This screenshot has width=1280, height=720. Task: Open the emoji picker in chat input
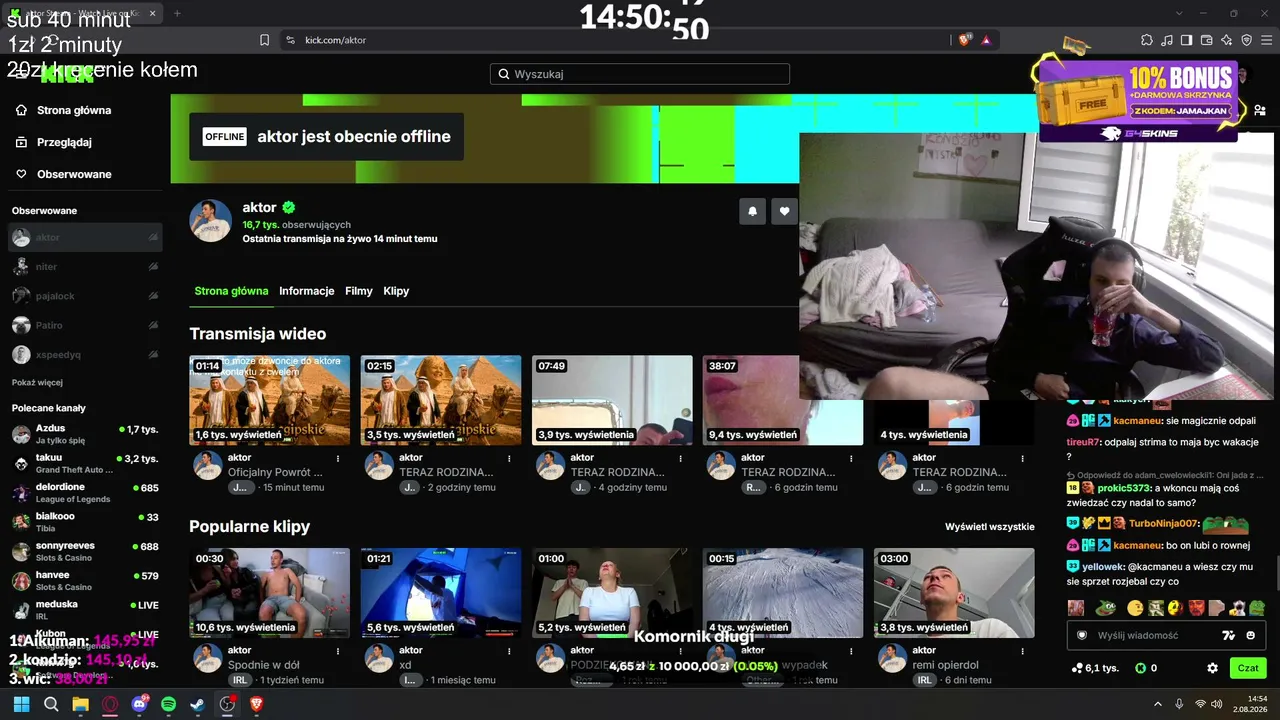pyautogui.click(x=1250, y=635)
